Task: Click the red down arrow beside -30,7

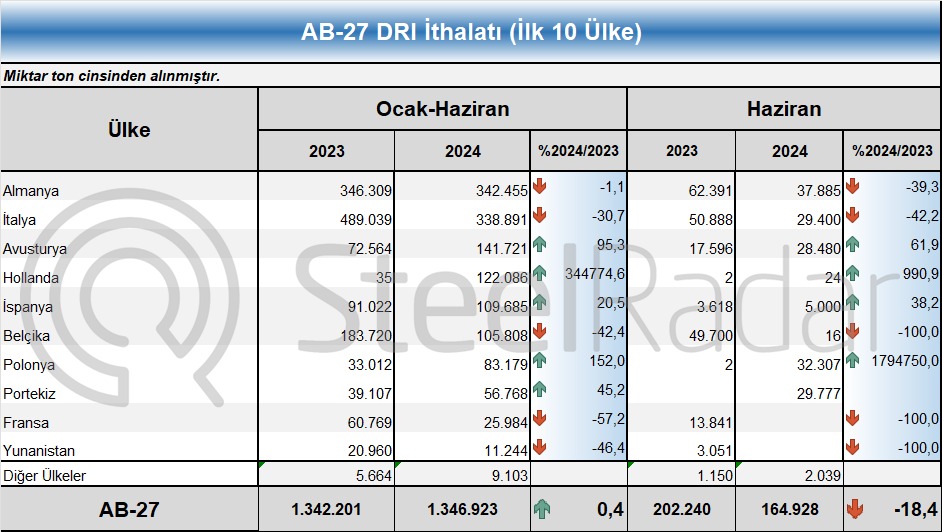Action: tap(539, 215)
